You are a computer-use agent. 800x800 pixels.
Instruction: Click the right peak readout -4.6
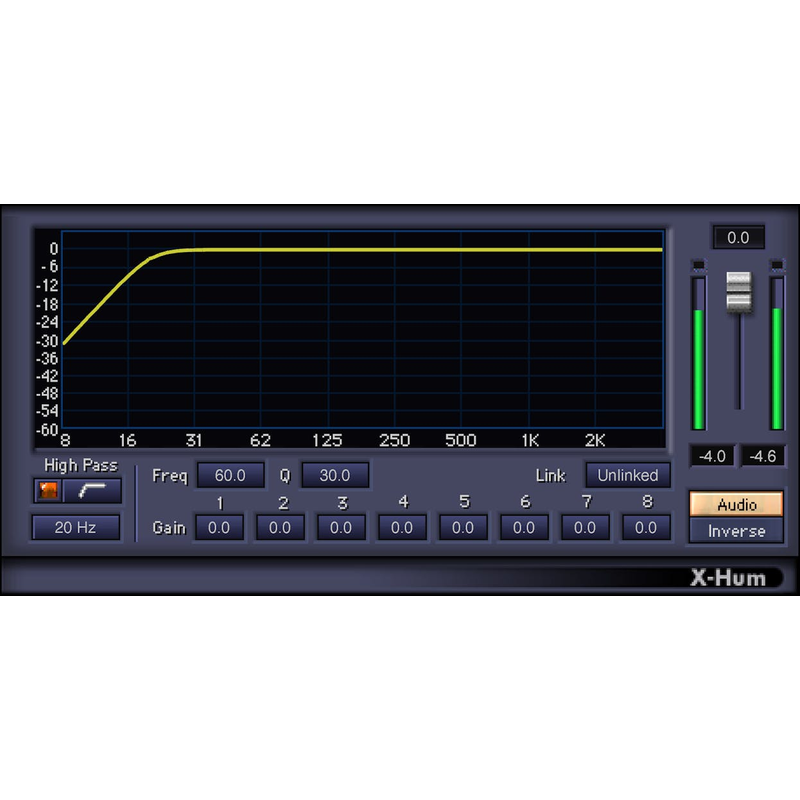[x=763, y=456]
